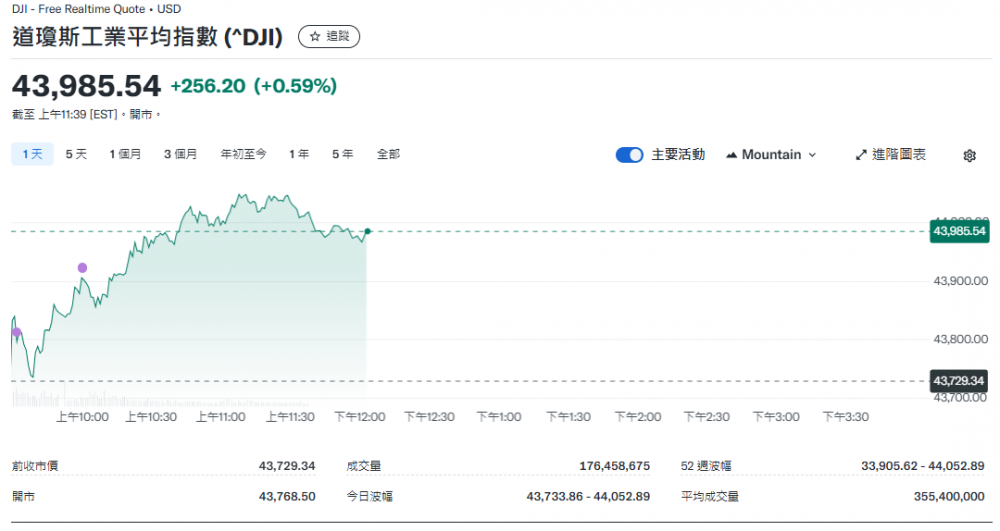Click the 43,985.54 current price label
The image size is (1000, 531).
[959, 231]
